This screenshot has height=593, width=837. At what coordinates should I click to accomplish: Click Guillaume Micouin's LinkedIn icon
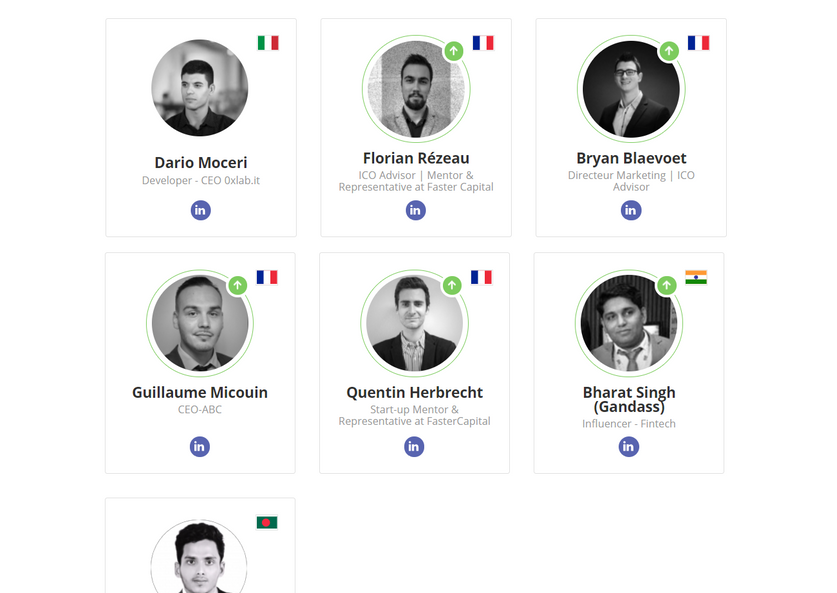pos(200,446)
